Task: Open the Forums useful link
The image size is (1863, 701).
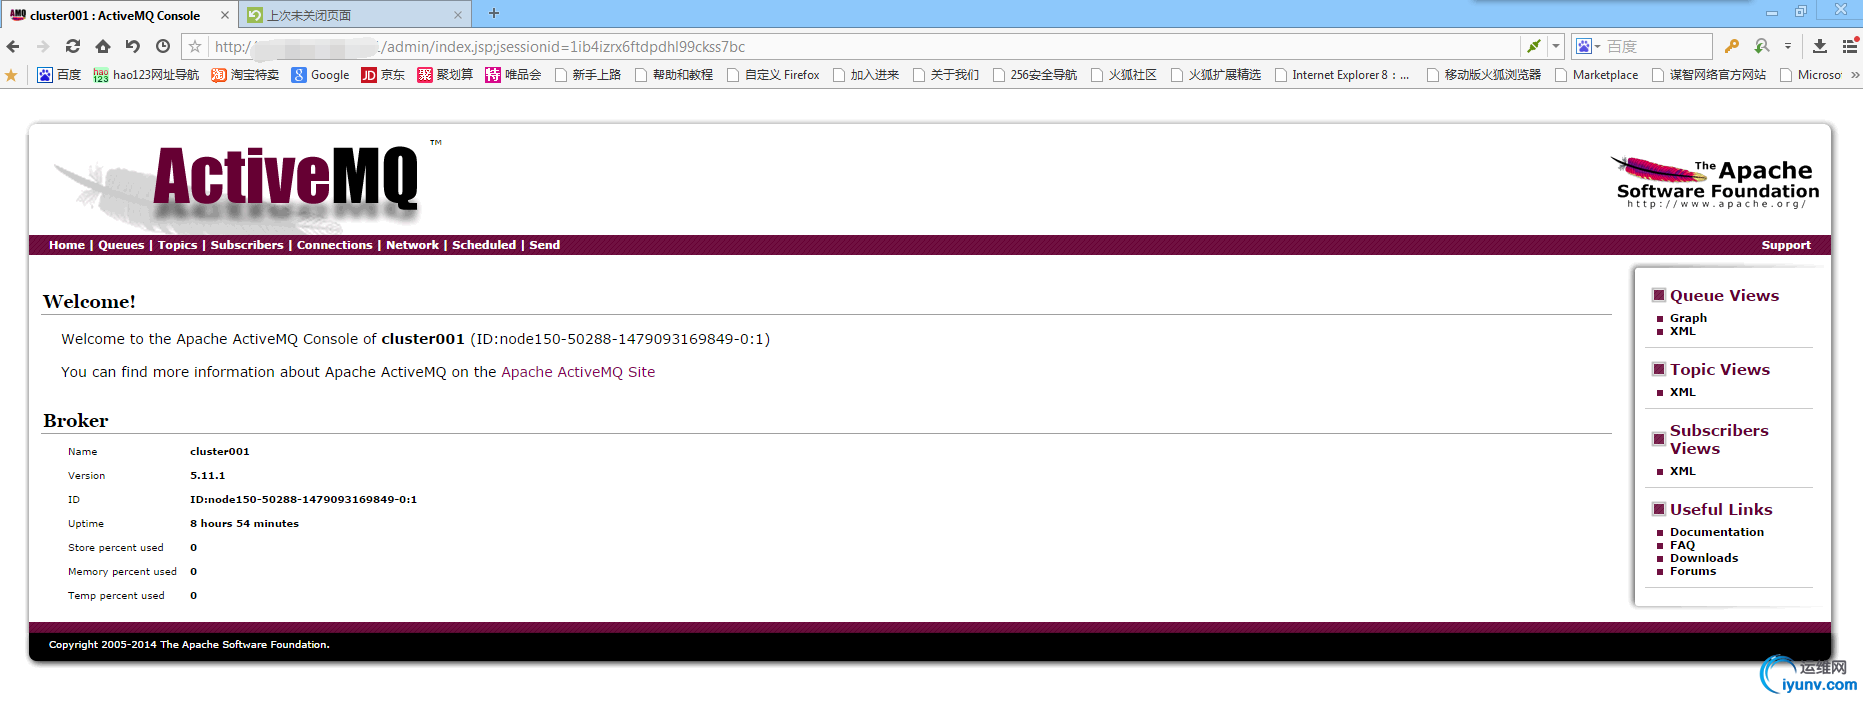Action: (1693, 571)
